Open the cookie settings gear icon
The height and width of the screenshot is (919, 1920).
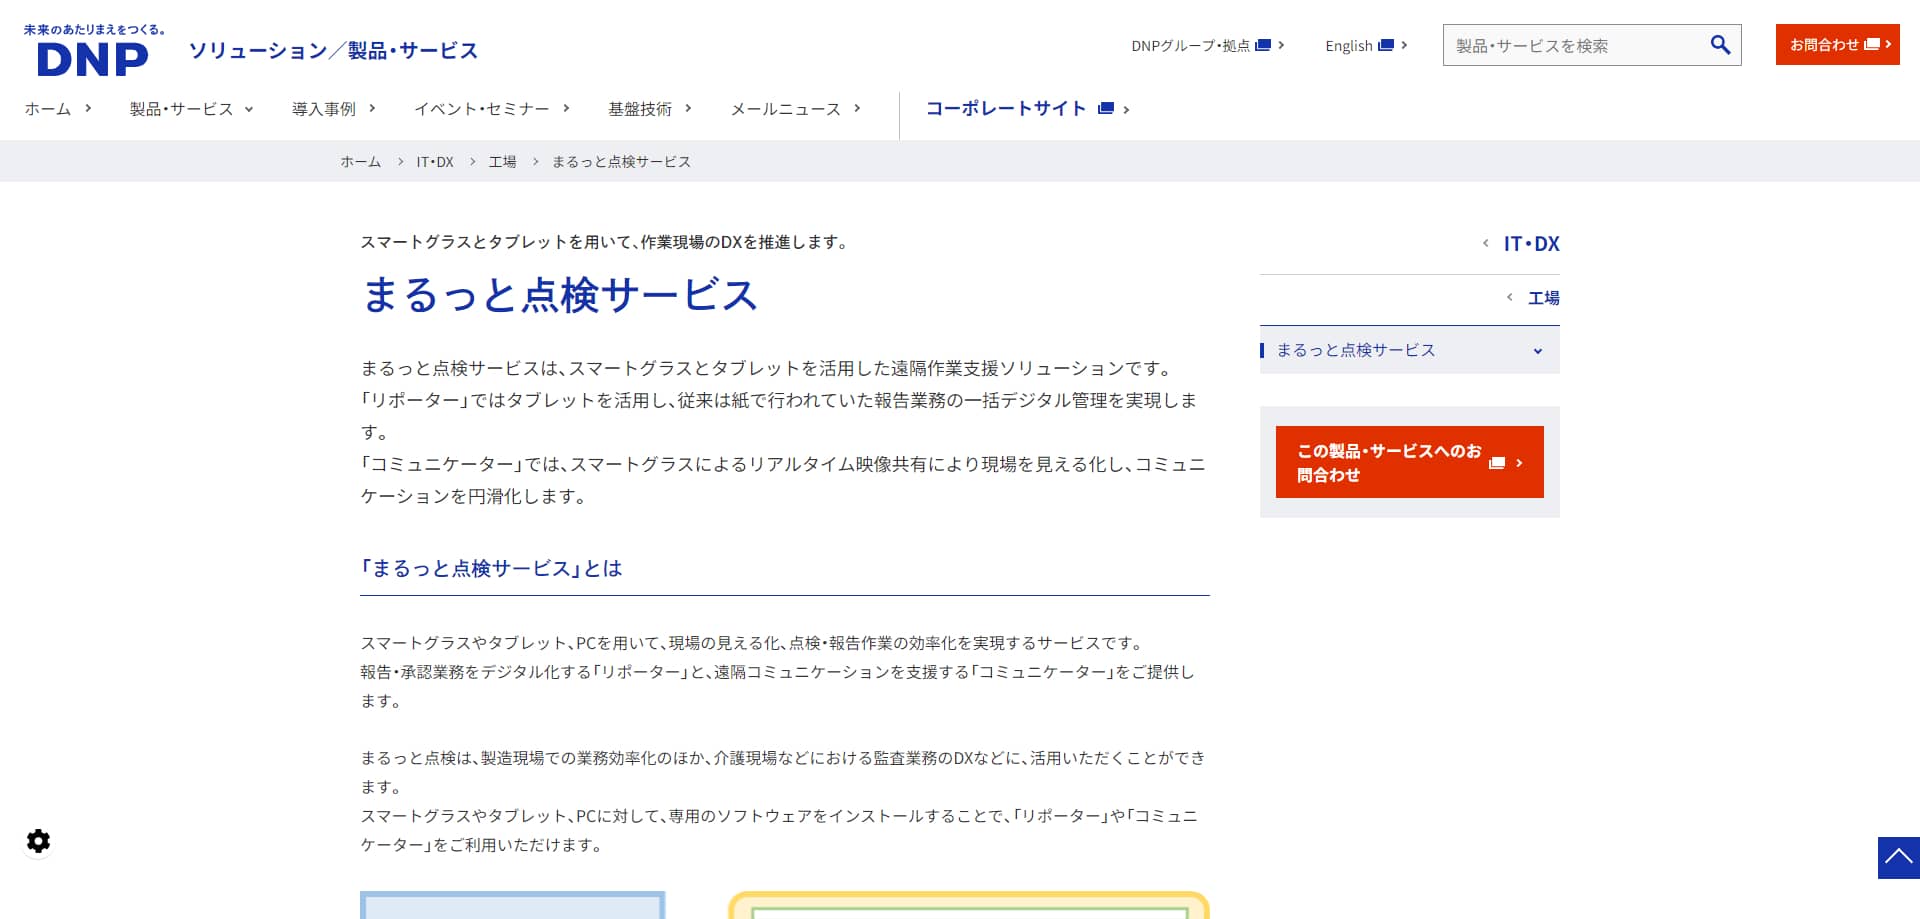coord(38,841)
